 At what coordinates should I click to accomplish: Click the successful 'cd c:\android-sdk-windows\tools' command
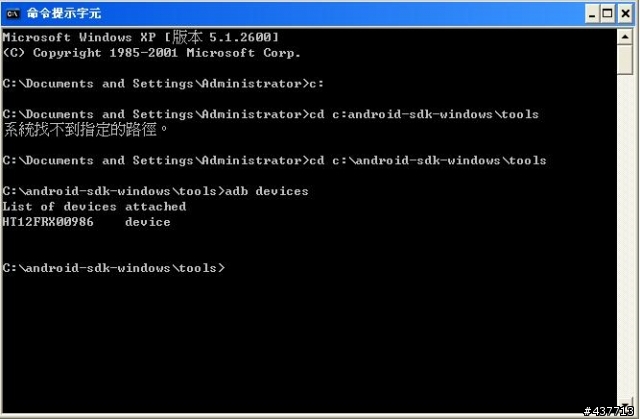click(x=427, y=160)
